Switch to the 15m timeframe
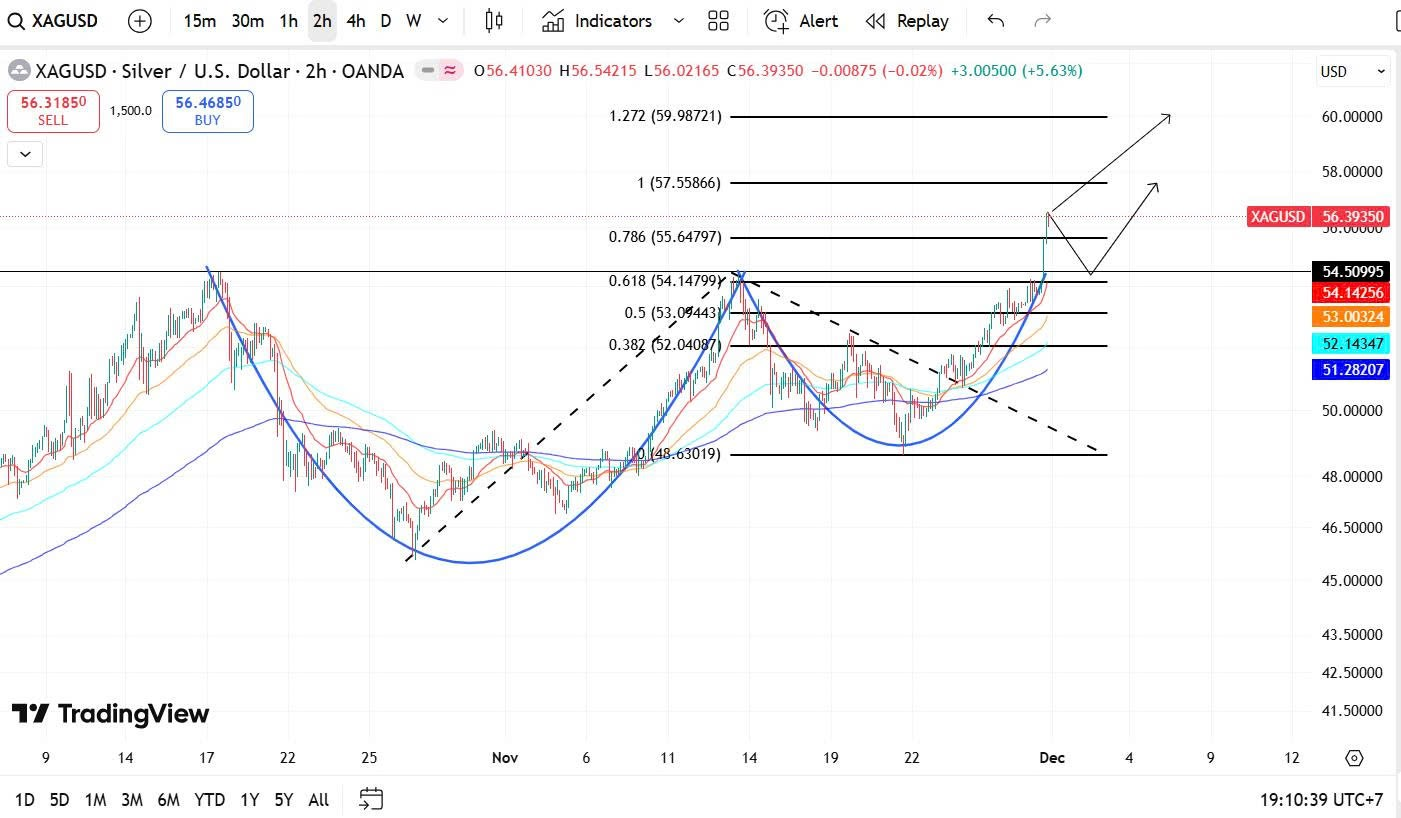This screenshot has width=1401, height=818. [x=199, y=21]
